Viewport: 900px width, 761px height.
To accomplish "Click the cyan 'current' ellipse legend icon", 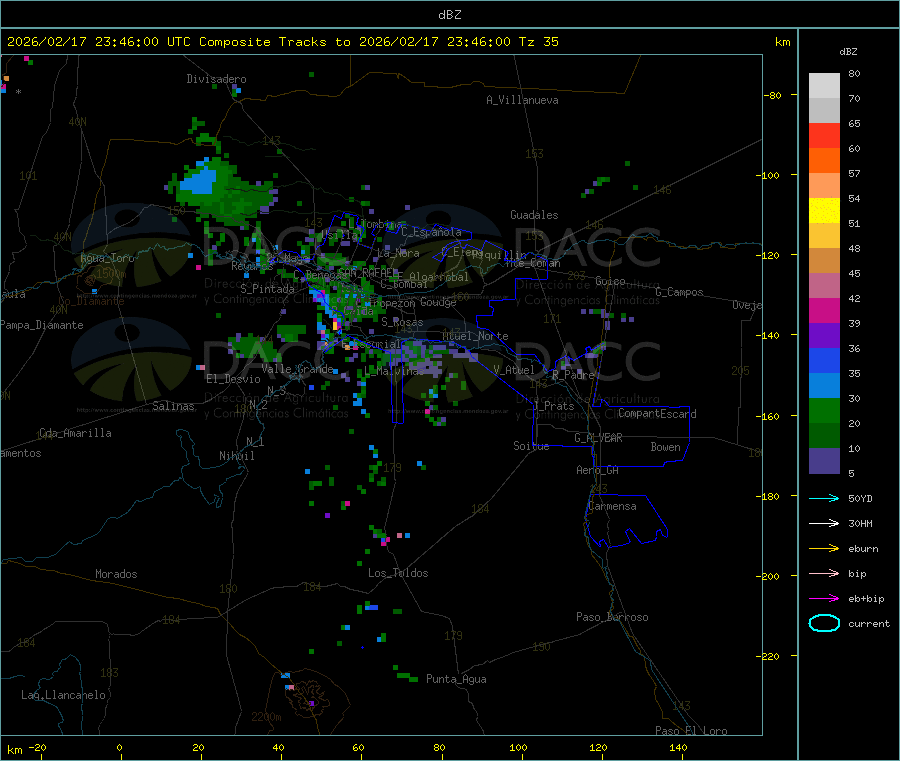I will click(x=824, y=623).
